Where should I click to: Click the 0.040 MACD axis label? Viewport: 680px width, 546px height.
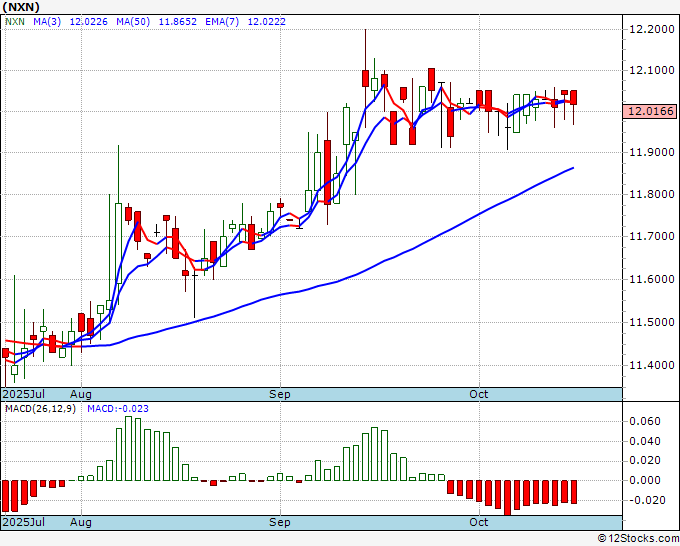tap(645, 441)
